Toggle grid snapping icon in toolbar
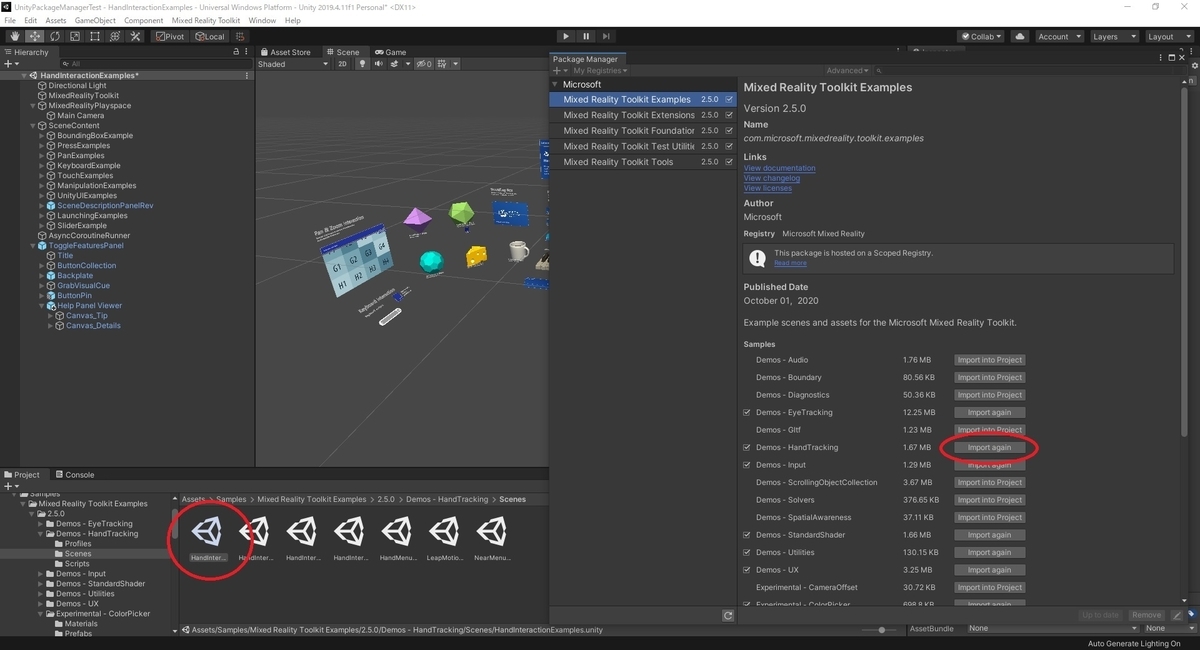Image resolution: width=1200 pixels, height=650 pixels. point(240,36)
